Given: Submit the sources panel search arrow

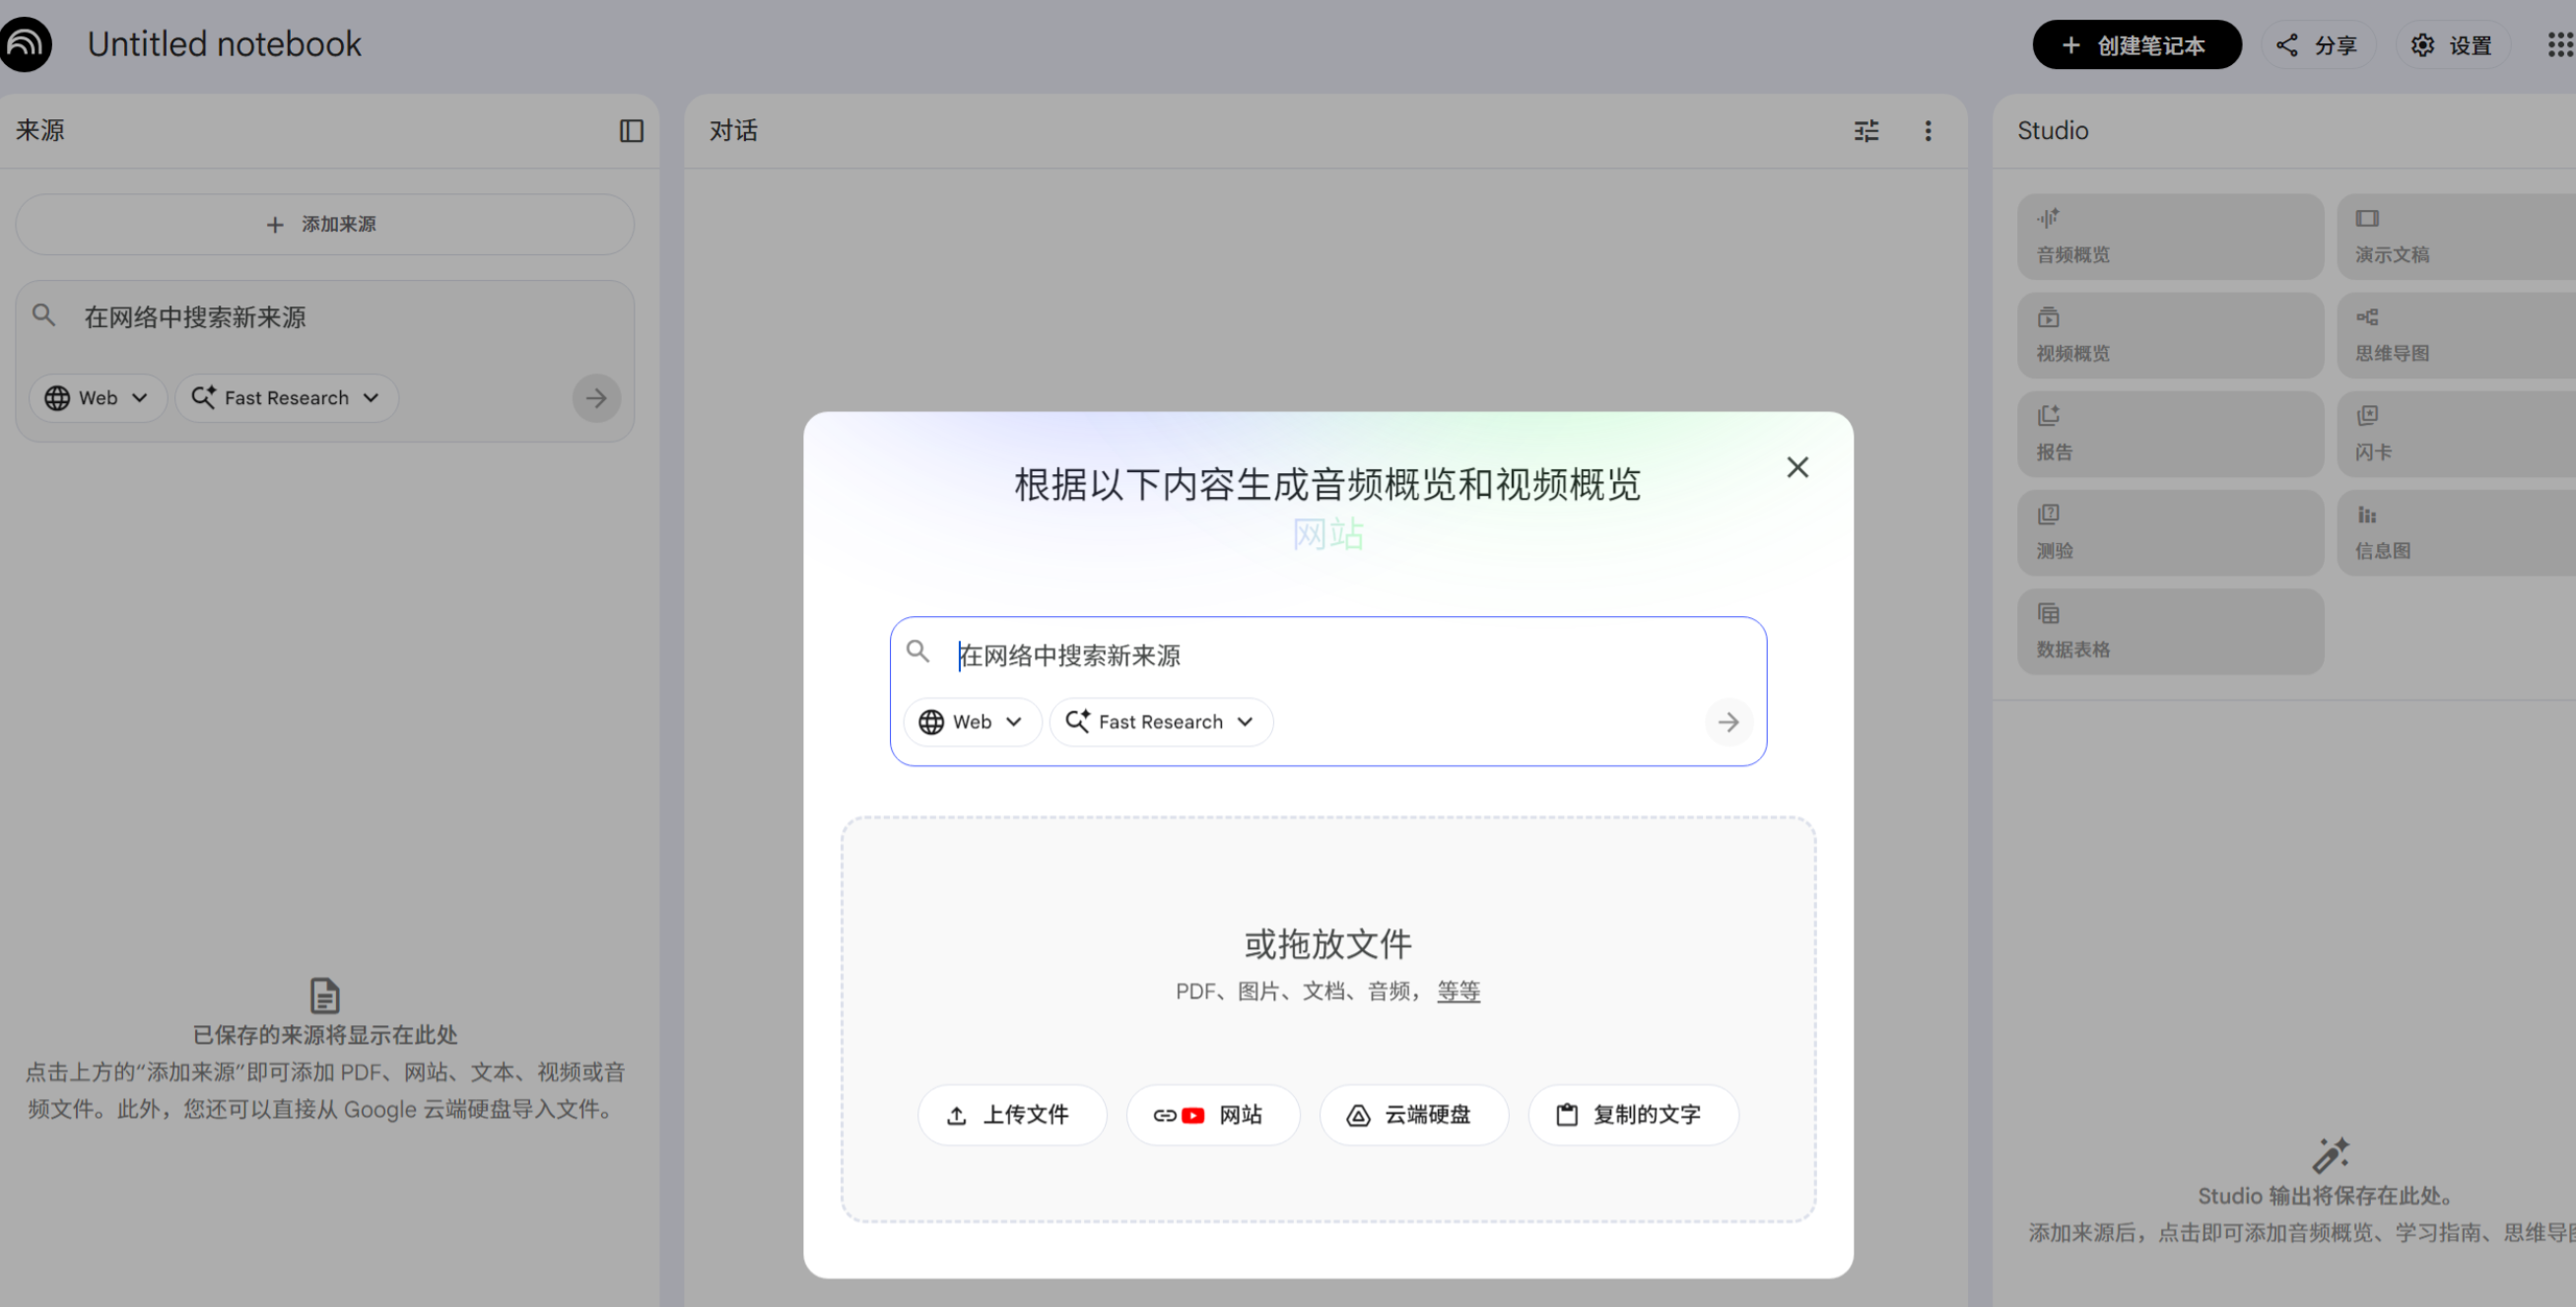Looking at the screenshot, I should (x=596, y=398).
